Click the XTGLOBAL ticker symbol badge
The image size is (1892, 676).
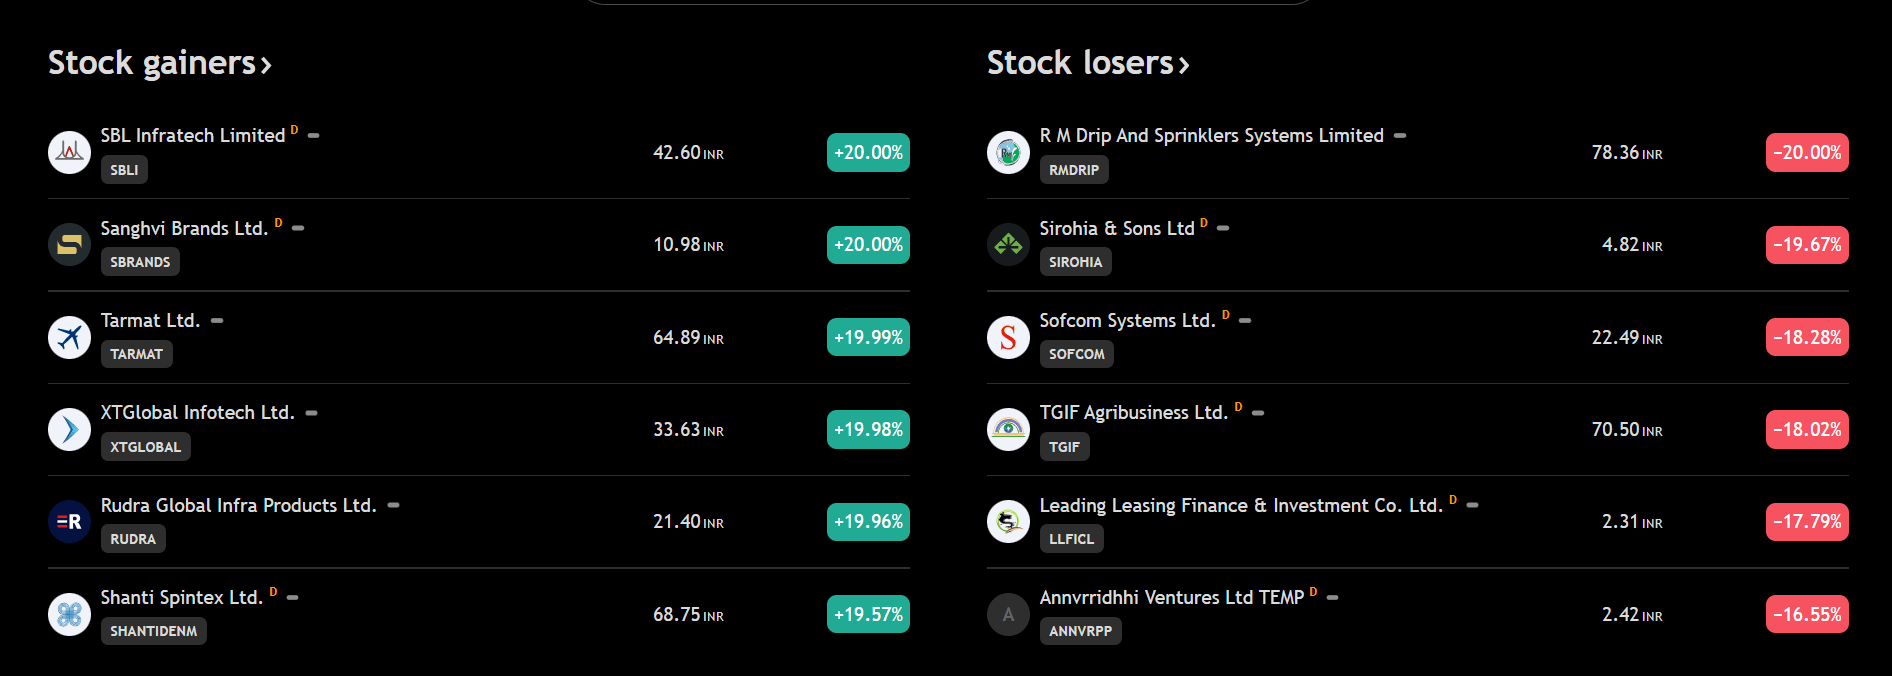tap(145, 447)
